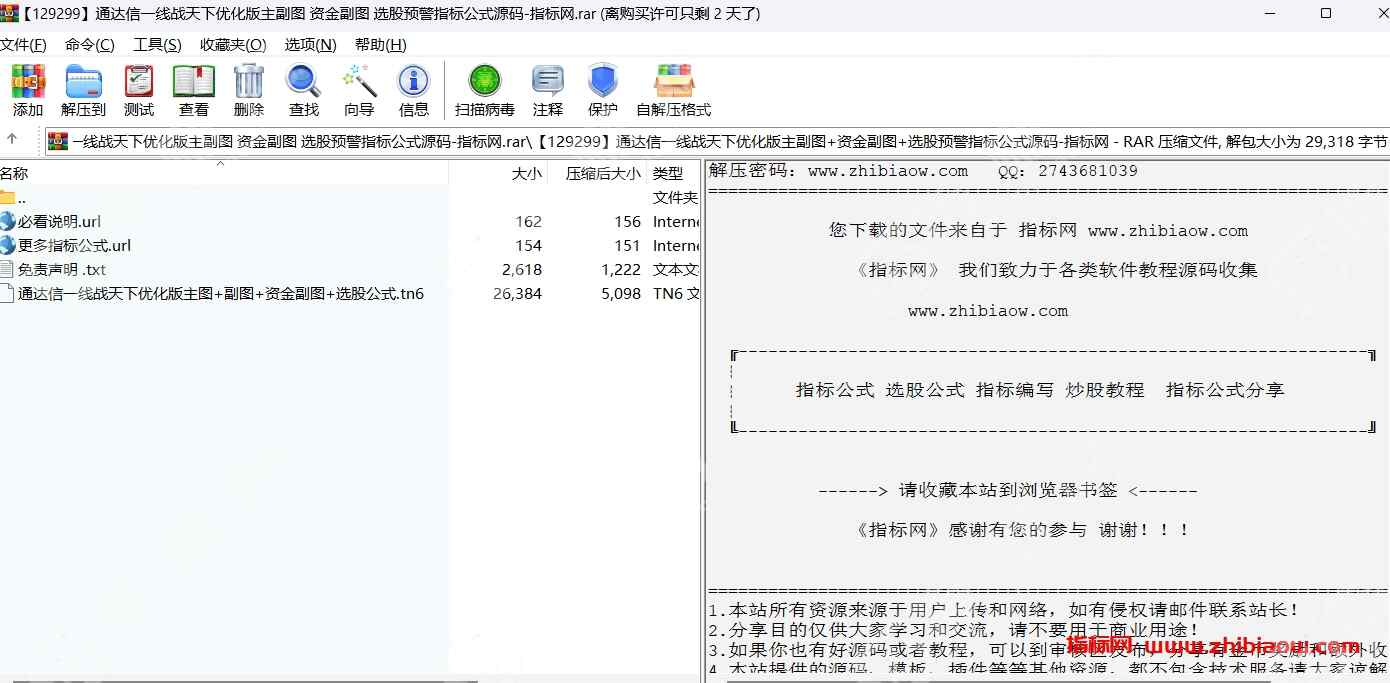Image resolution: width=1390 pixels, height=683 pixels.
Task: Click the 查看 (View) book icon
Action: pyautogui.click(x=194, y=90)
